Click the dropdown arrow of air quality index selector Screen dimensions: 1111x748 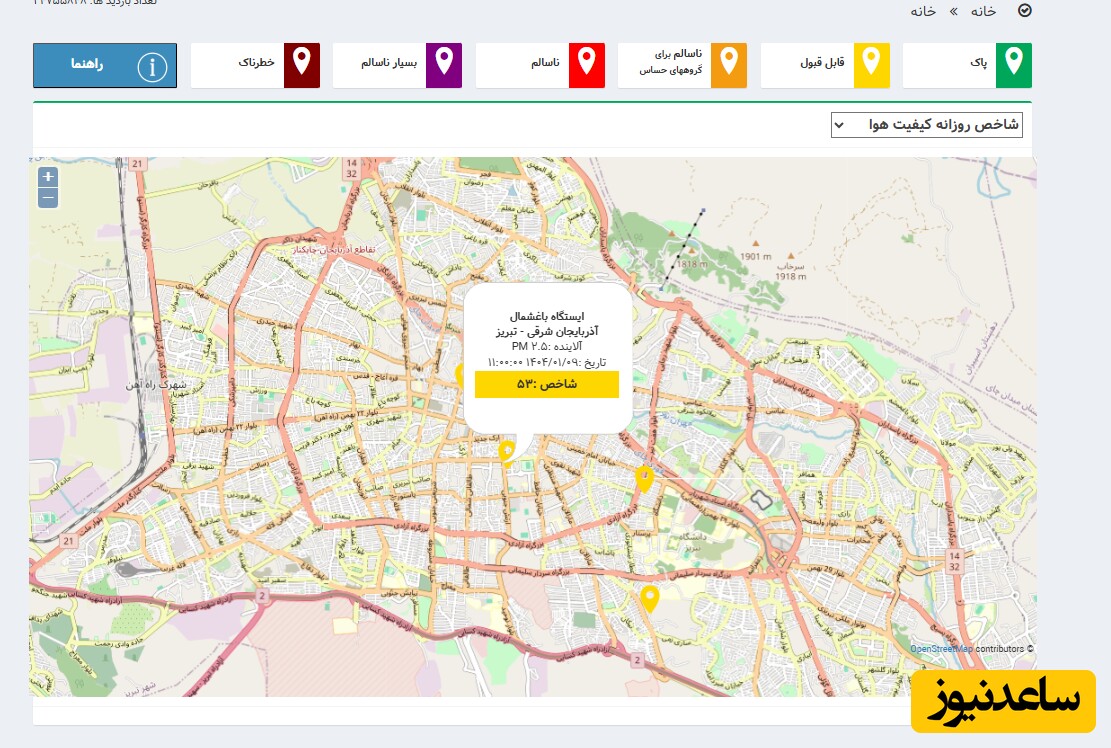[x=840, y=125]
